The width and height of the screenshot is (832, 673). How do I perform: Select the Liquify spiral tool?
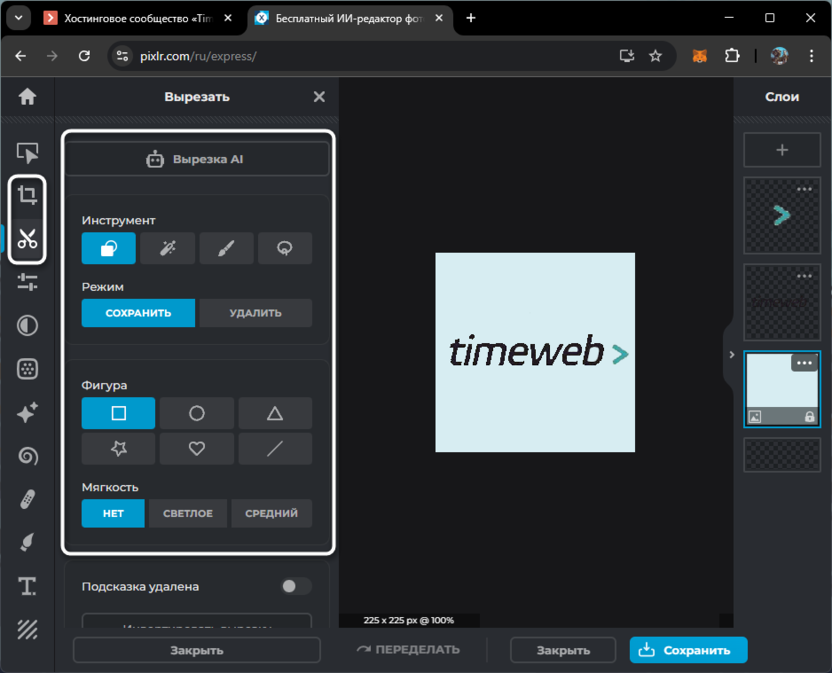pyautogui.click(x=27, y=456)
